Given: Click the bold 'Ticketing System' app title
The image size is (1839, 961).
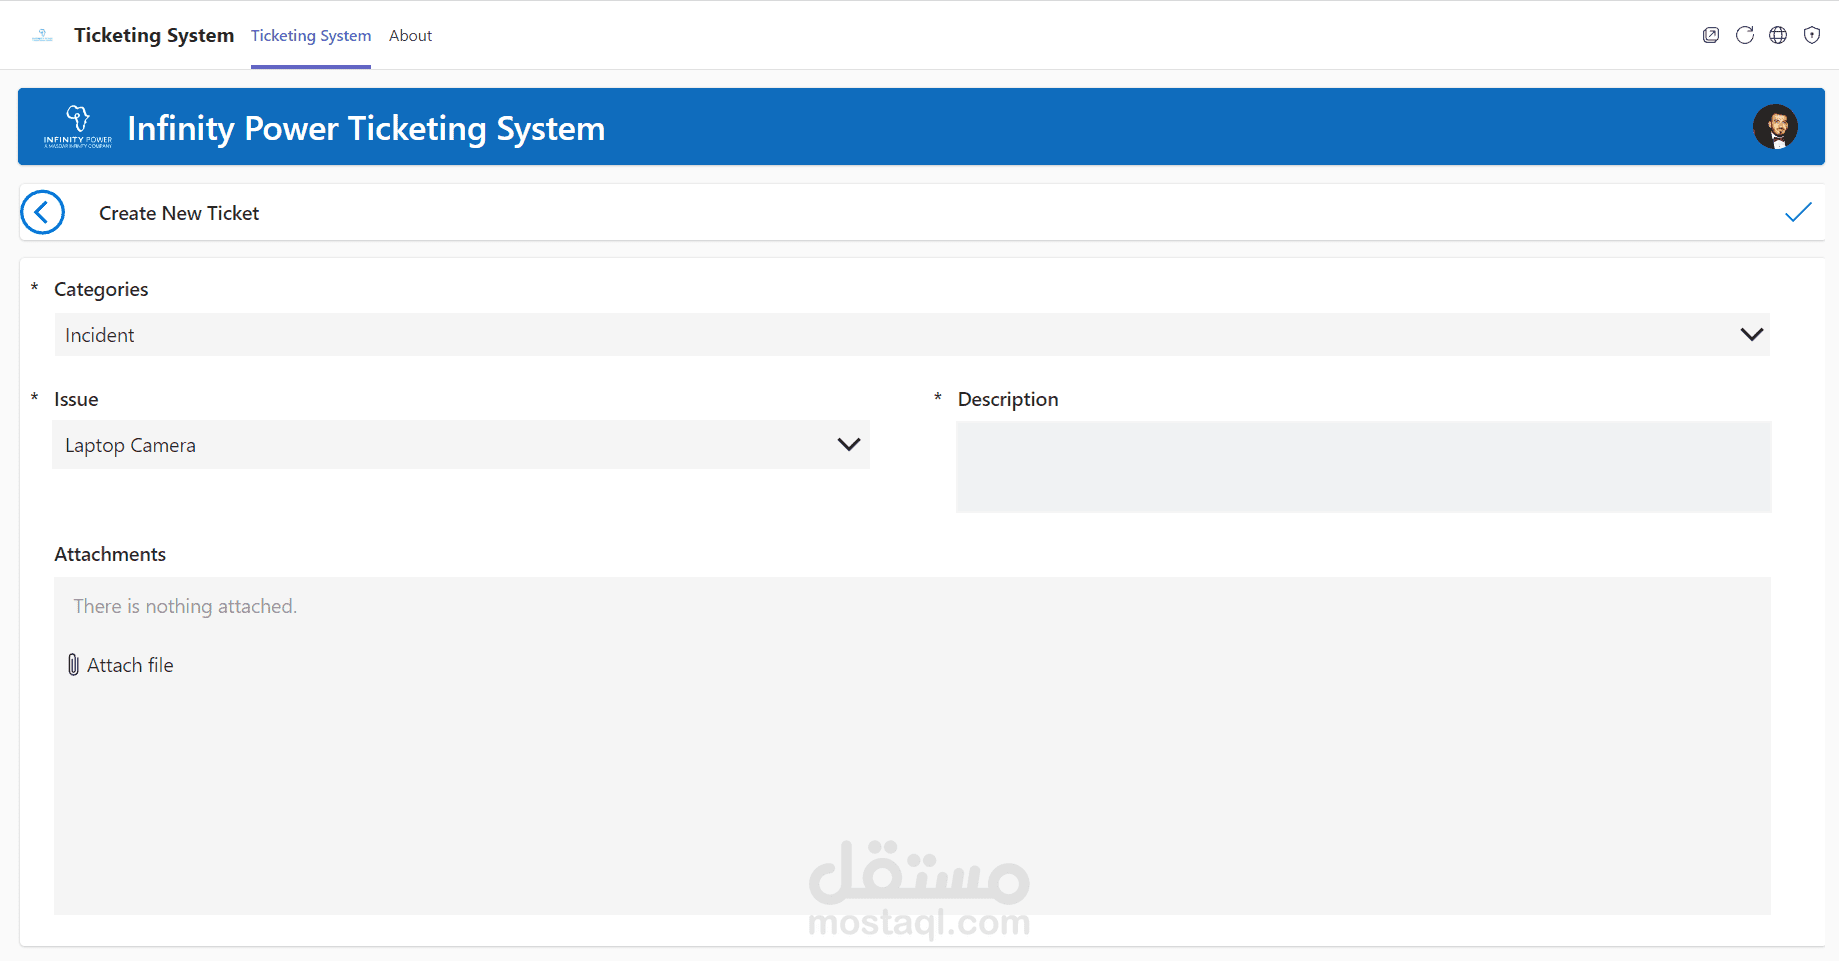Looking at the screenshot, I should tap(154, 35).
